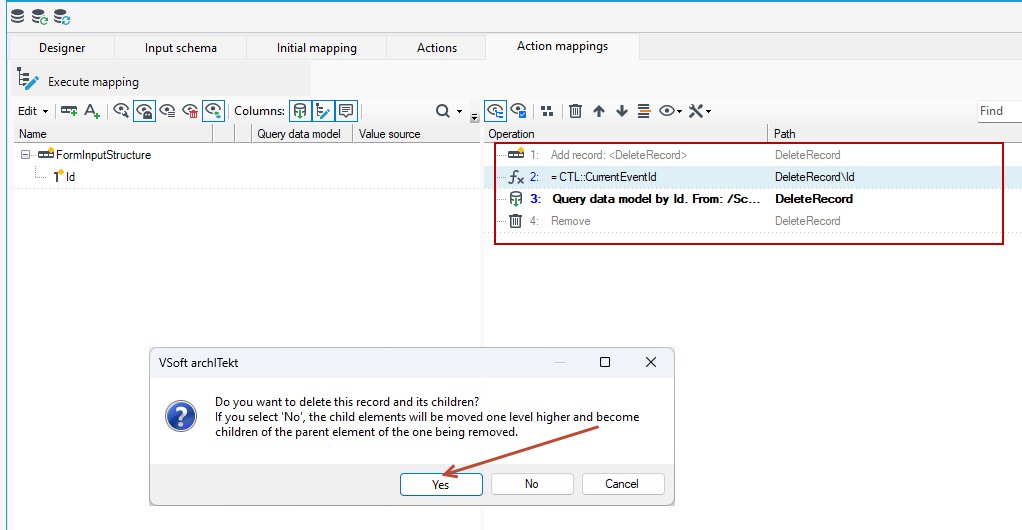Image resolution: width=1022 pixels, height=530 pixels.
Task: Select the FormInputStructure tree item
Action: click(x=104, y=155)
